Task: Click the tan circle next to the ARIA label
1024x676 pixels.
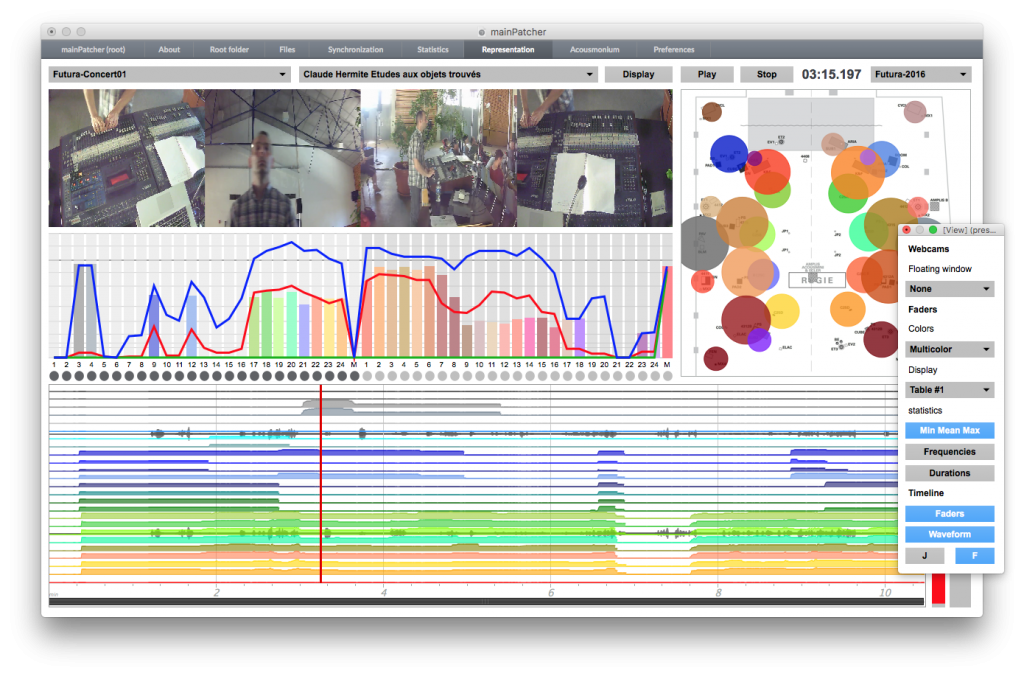Action: point(833,144)
